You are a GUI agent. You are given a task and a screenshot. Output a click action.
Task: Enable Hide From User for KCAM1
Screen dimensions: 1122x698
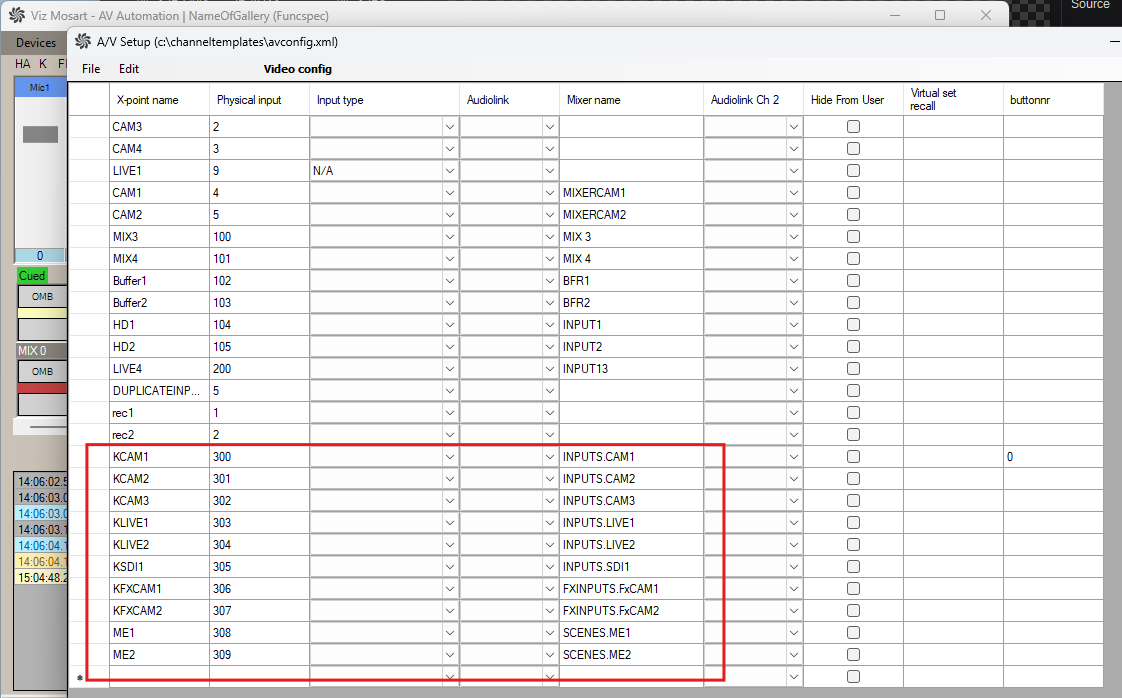[x=853, y=457]
